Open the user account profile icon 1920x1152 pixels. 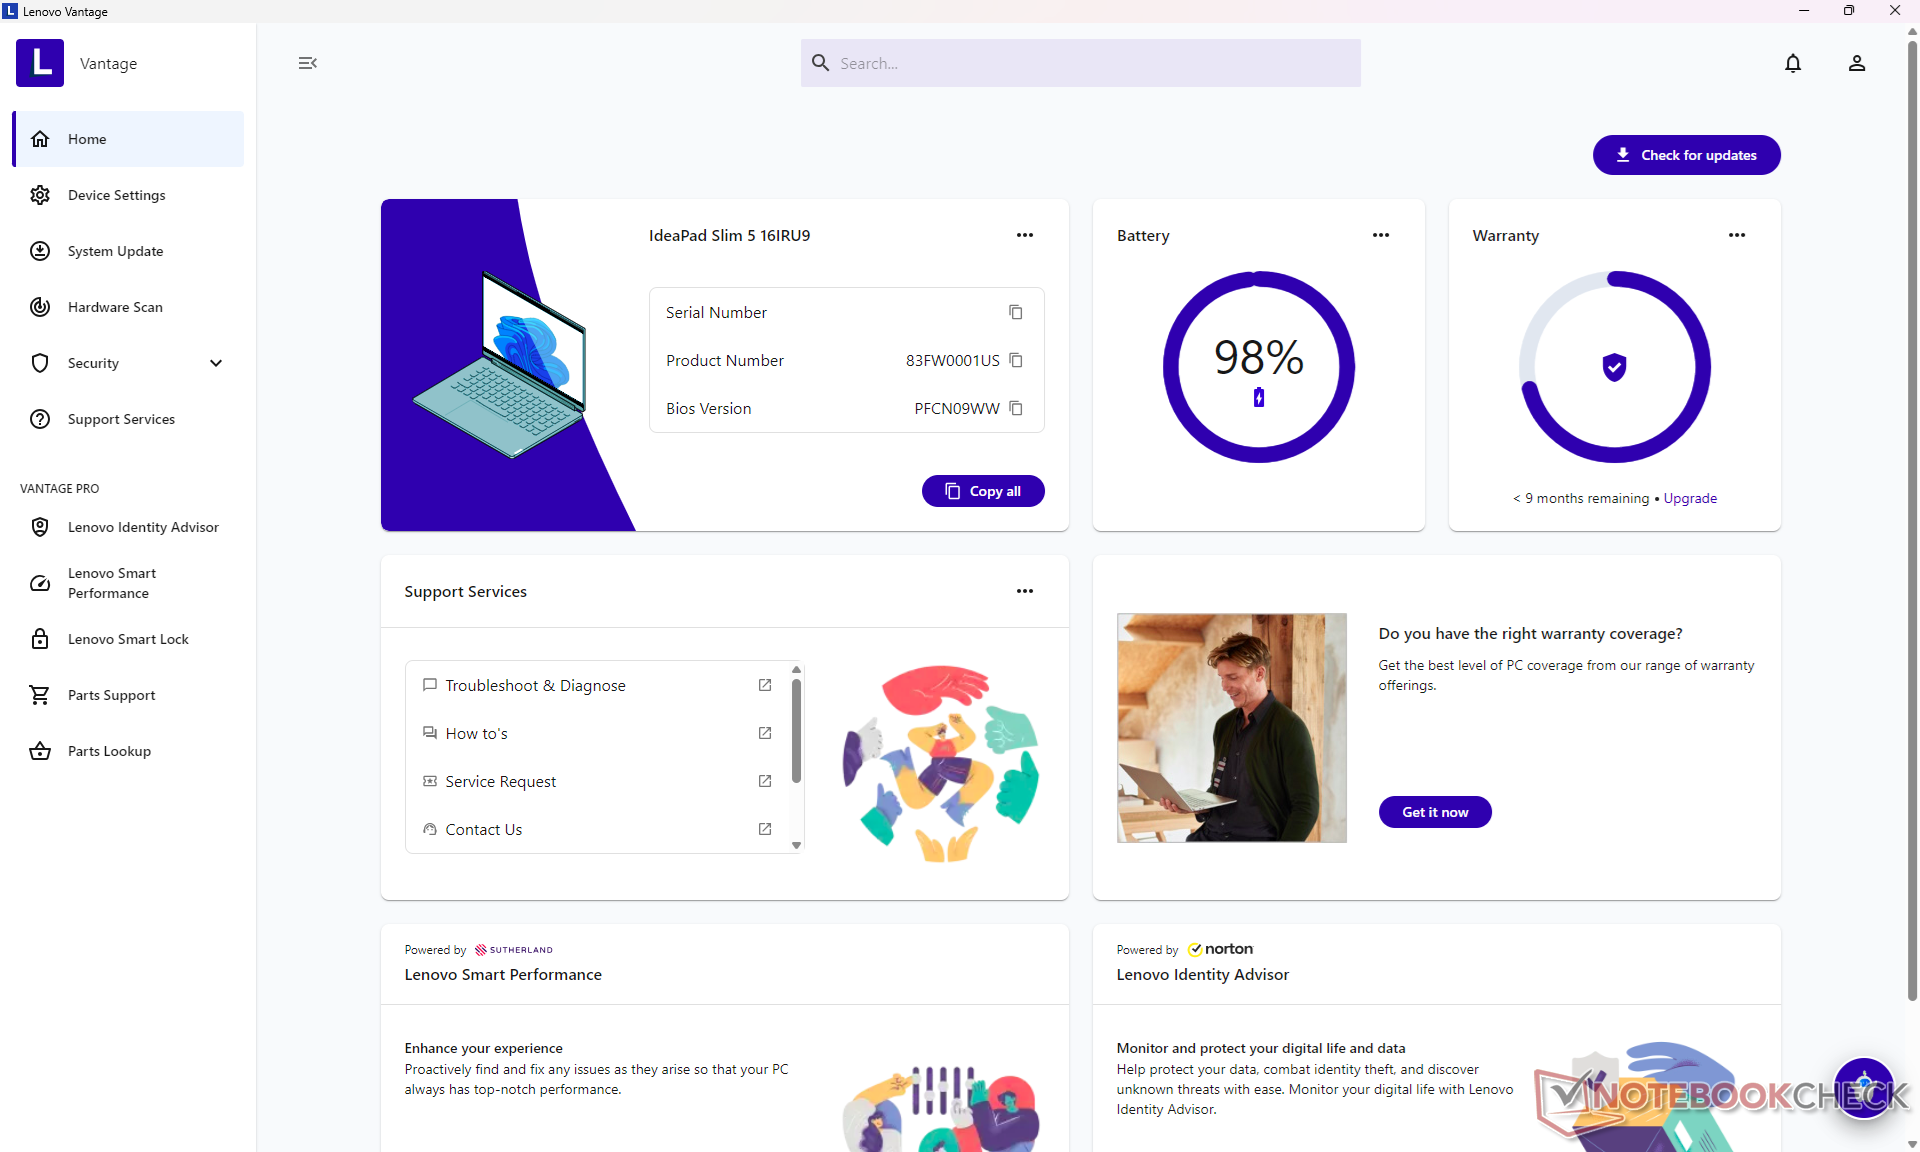click(x=1856, y=63)
